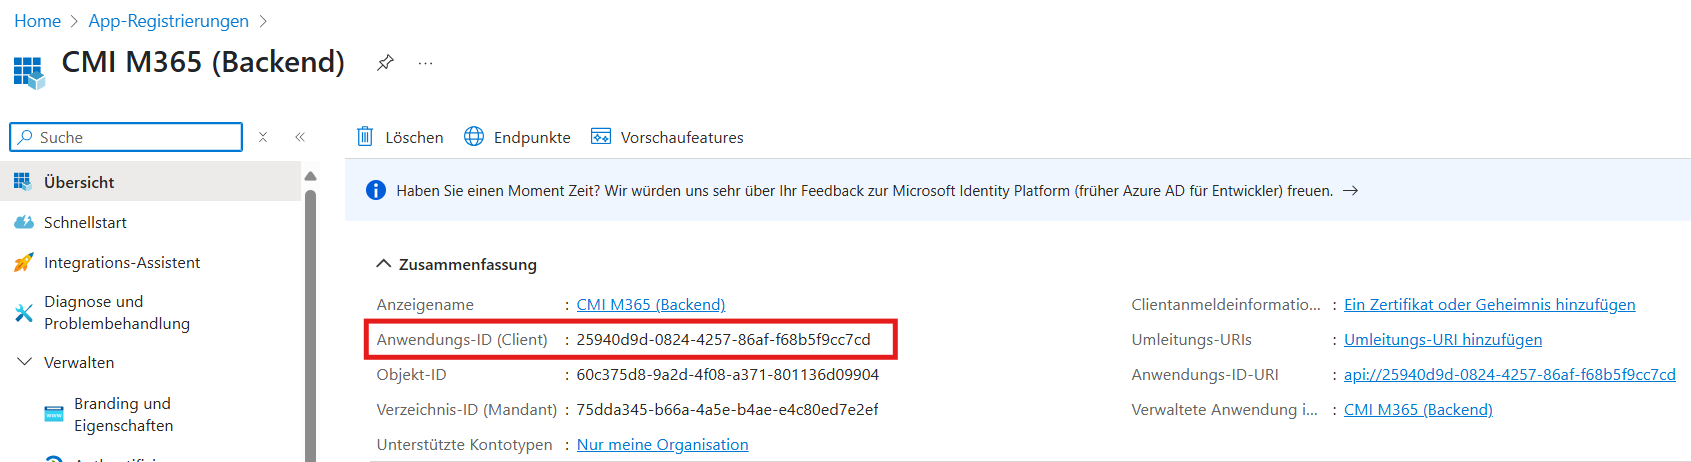
Task: Click the Vorschaufeatures toolbar button
Action: [668, 137]
